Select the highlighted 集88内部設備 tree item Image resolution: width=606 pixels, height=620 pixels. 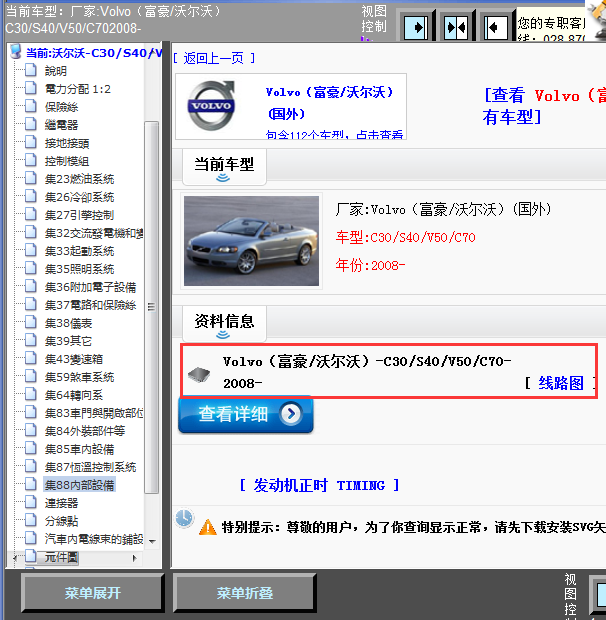click(79, 485)
